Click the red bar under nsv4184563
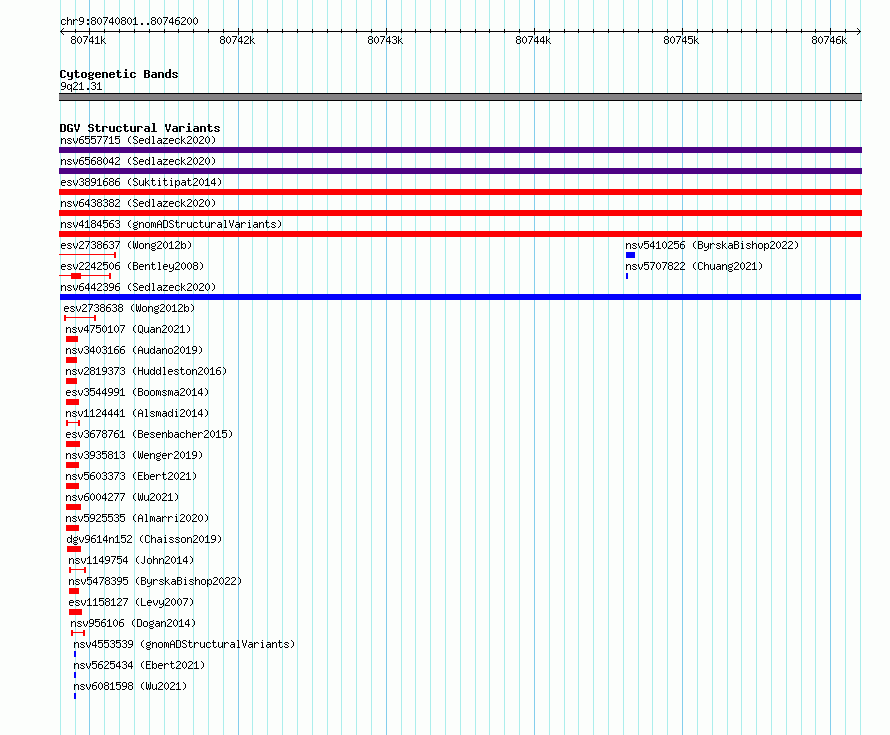 click(460, 234)
